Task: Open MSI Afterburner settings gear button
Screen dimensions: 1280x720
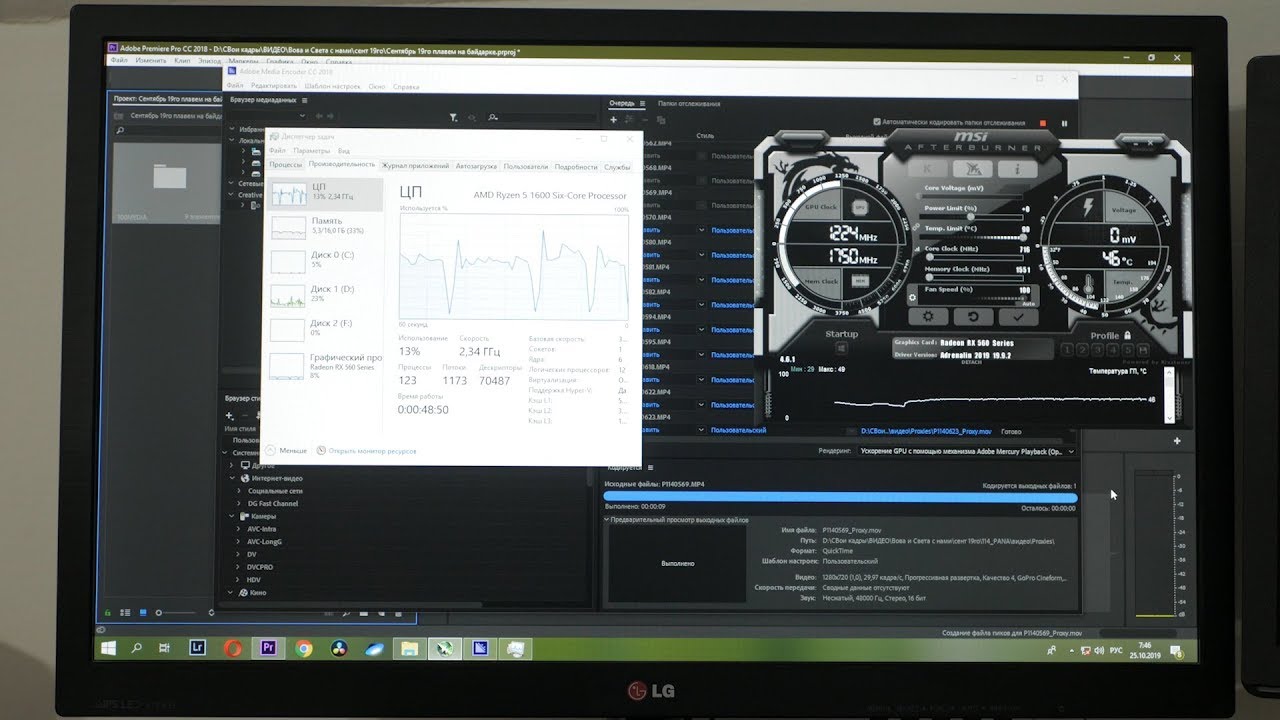Action: pyautogui.click(x=929, y=317)
